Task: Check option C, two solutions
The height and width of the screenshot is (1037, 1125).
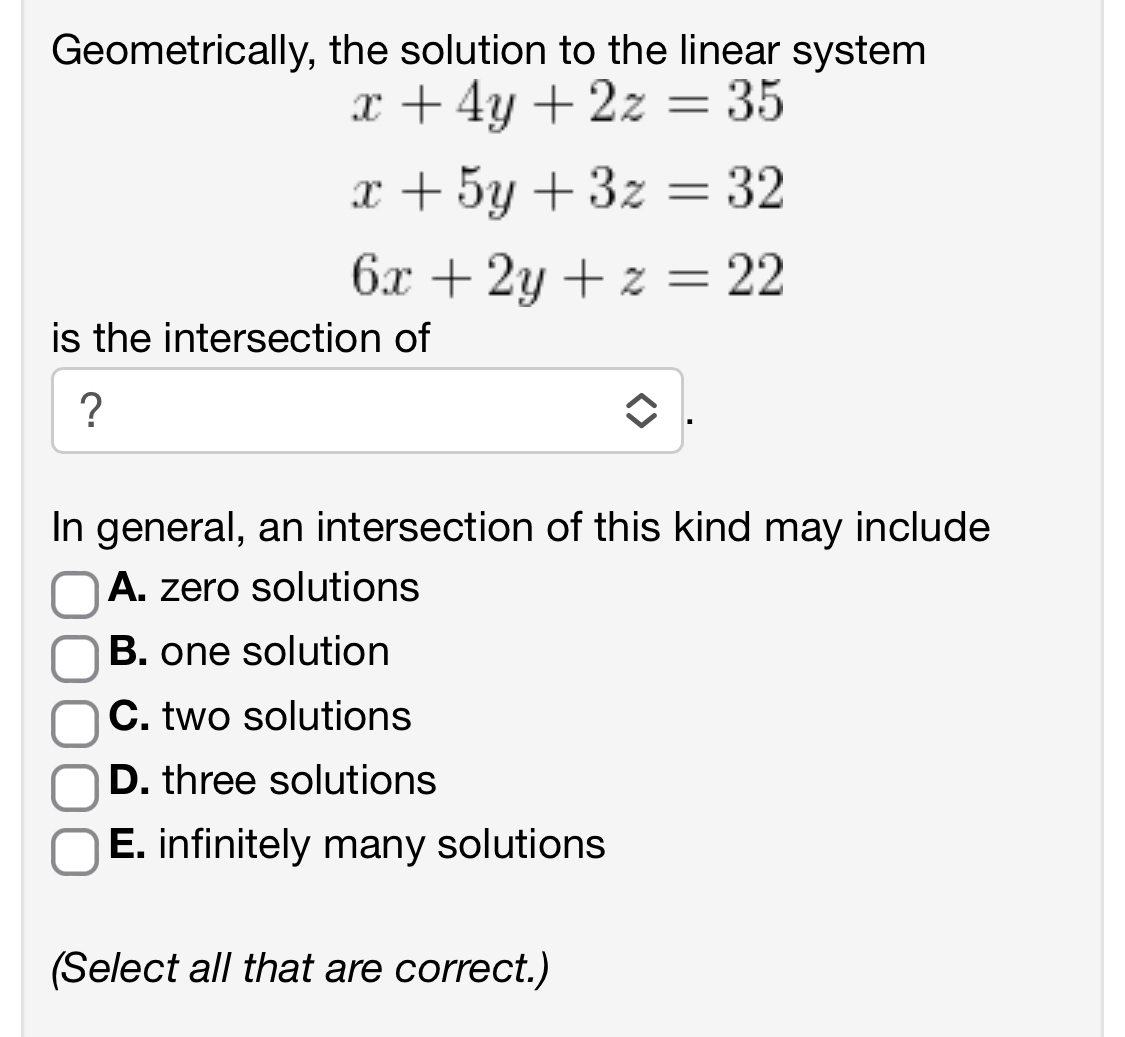Action: pos(74,725)
